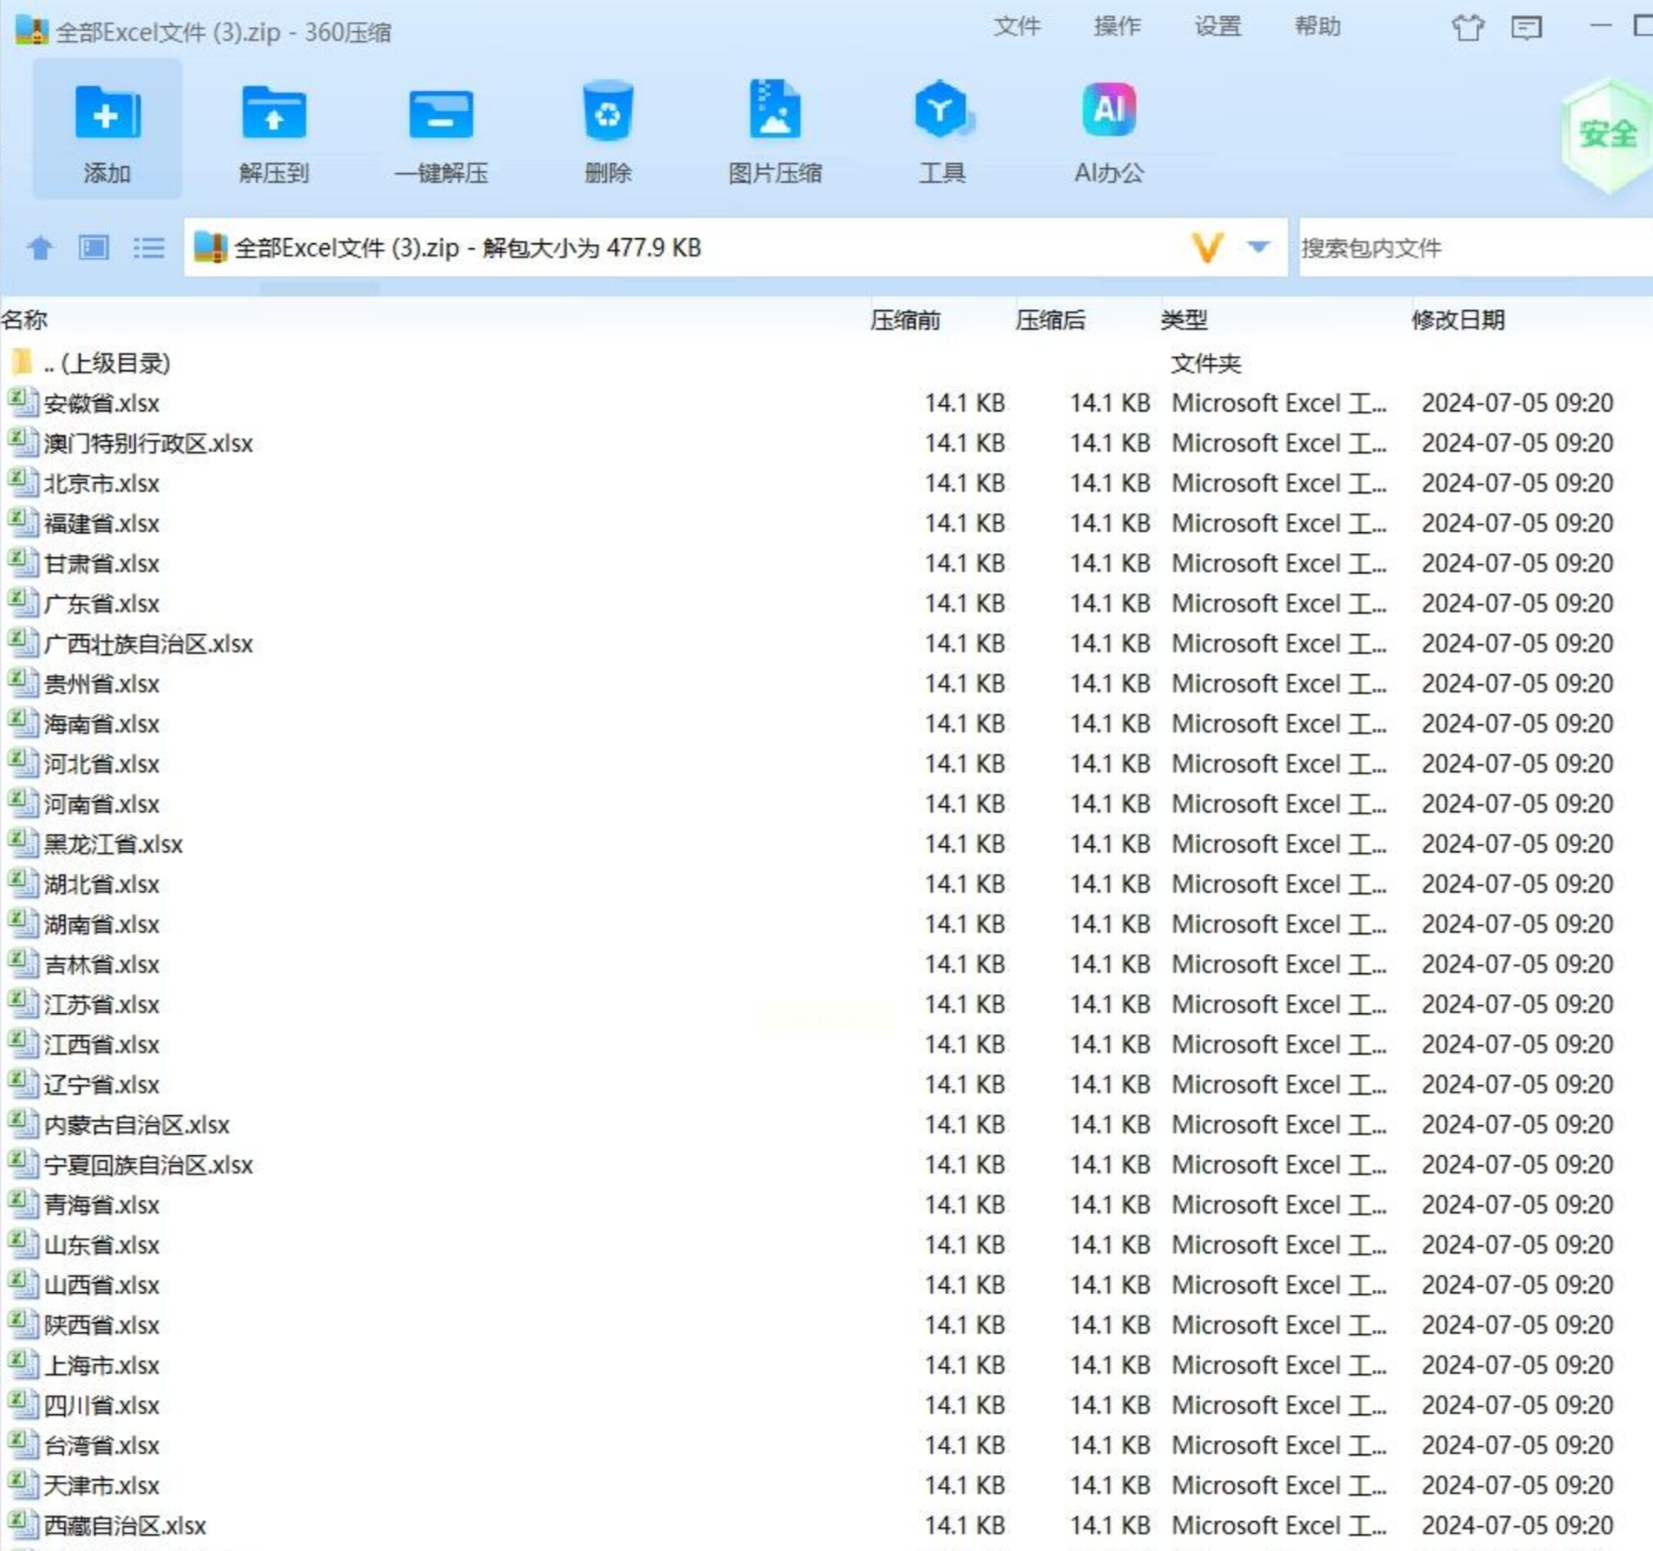Select the 北京市.xlsx file

[102, 484]
